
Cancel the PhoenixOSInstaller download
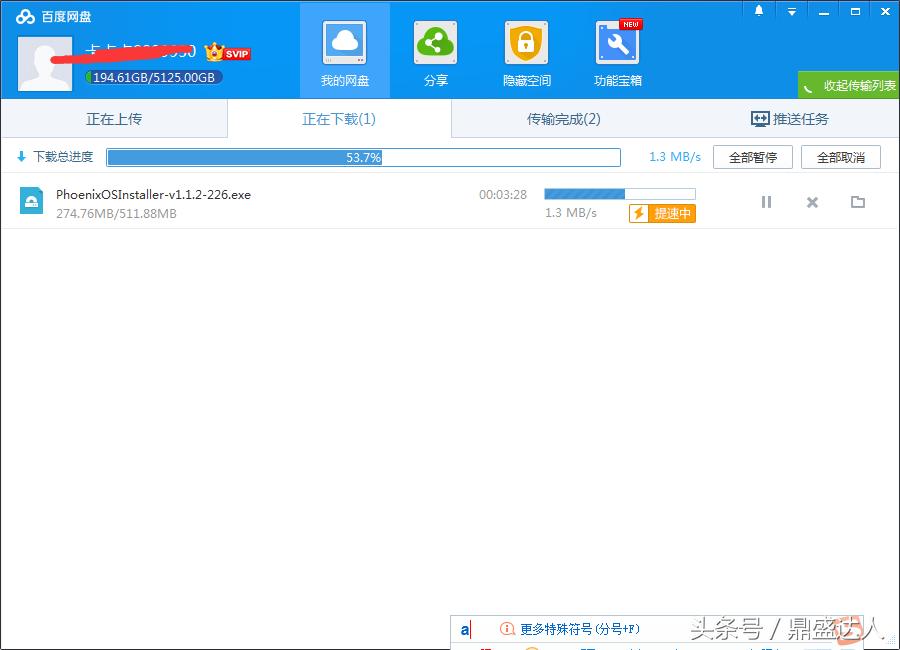pos(812,202)
